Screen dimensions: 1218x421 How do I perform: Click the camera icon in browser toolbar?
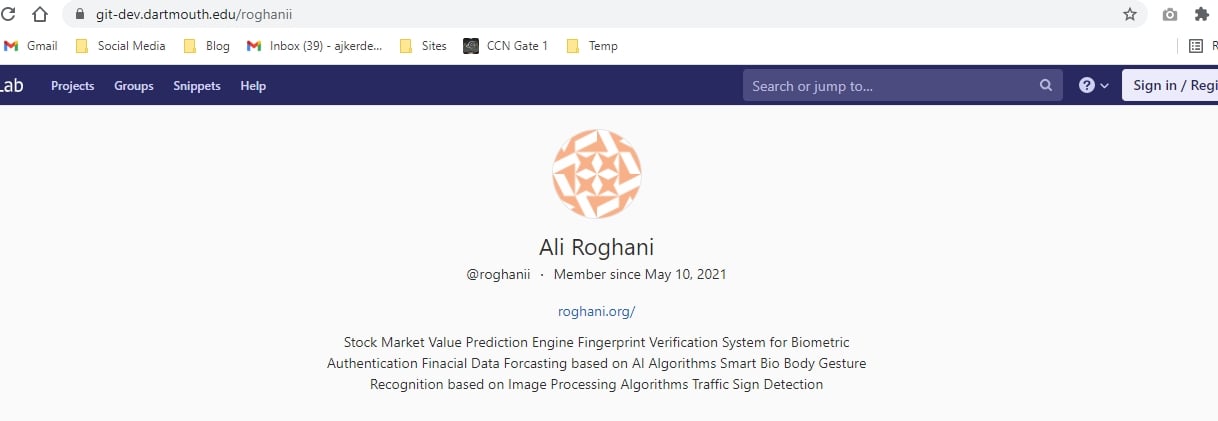[1169, 15]
